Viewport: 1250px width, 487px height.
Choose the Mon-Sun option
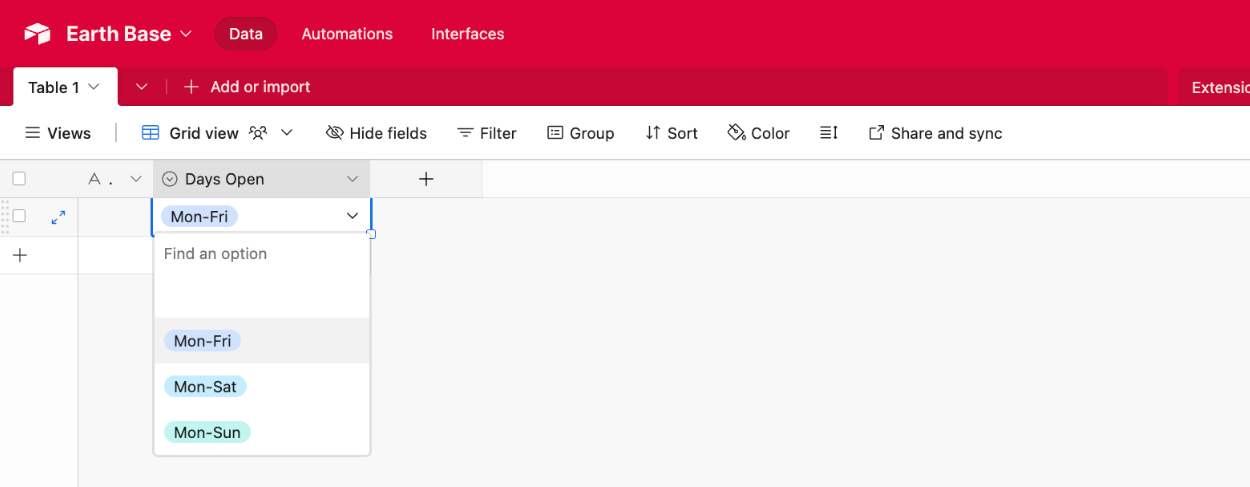coord(262,432)
